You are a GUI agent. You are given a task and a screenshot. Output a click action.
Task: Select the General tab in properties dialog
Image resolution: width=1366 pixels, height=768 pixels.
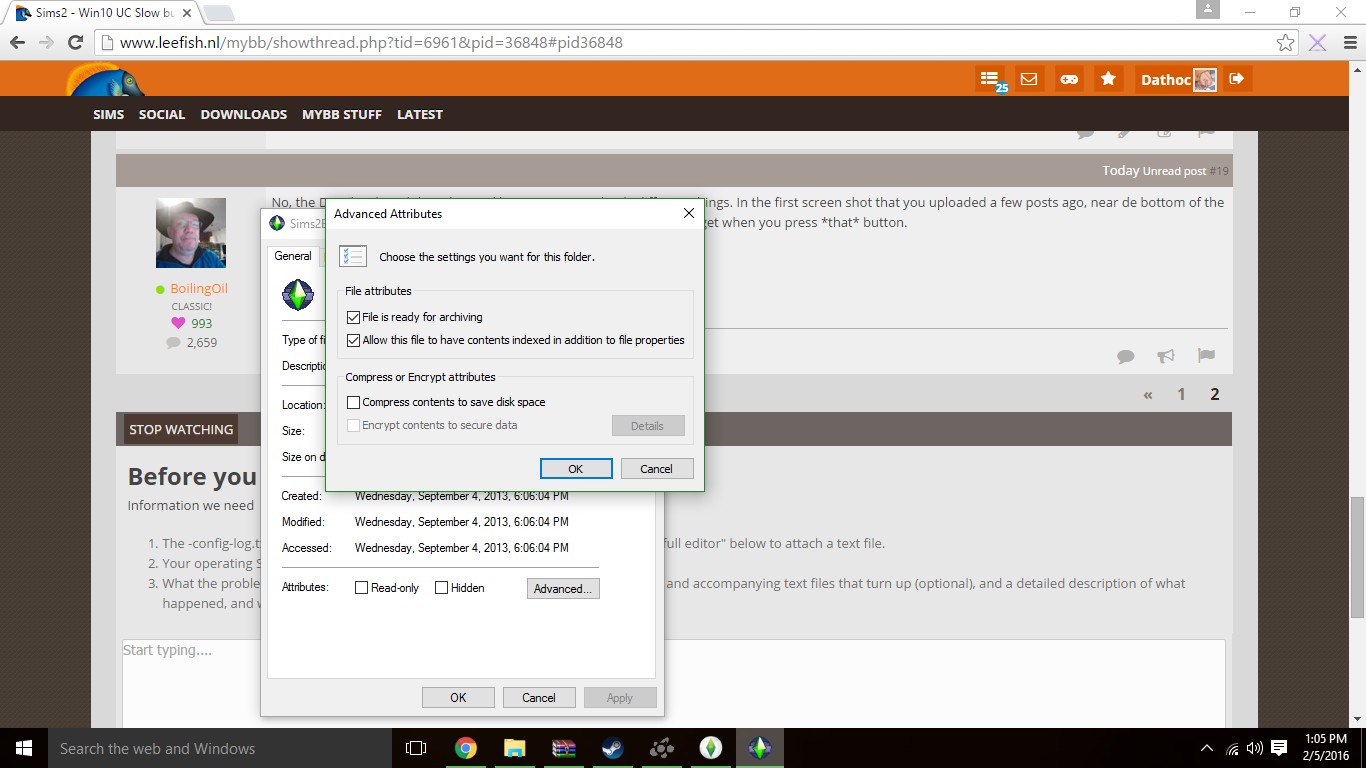[293, 256]
